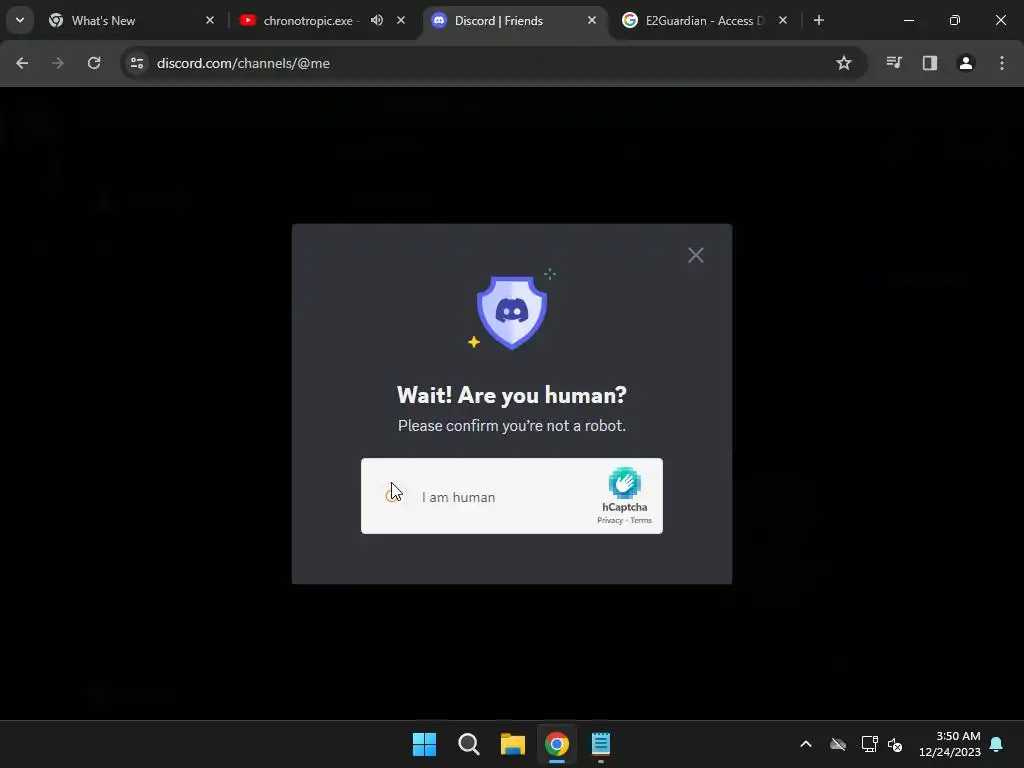Close the chronotropic.exe tab
Viewport: 1024px width, 768px height.
pos(401,20)
